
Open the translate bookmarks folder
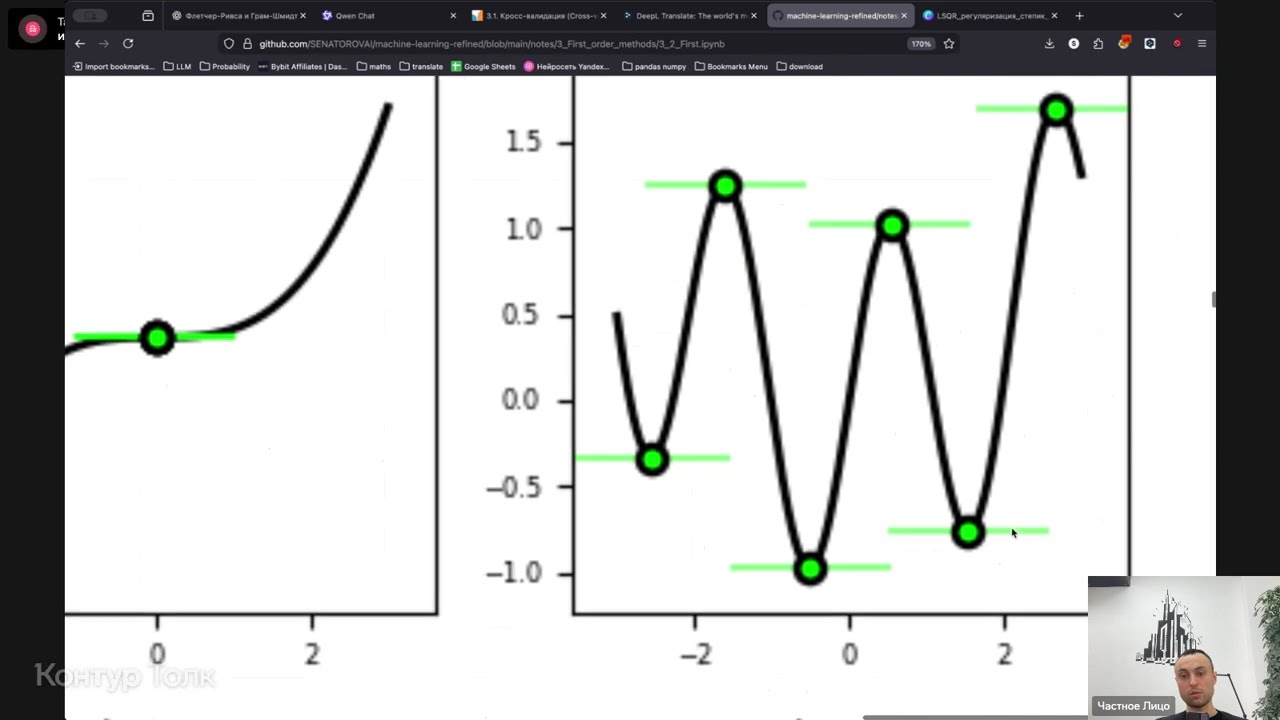click(x=421, y=66)
